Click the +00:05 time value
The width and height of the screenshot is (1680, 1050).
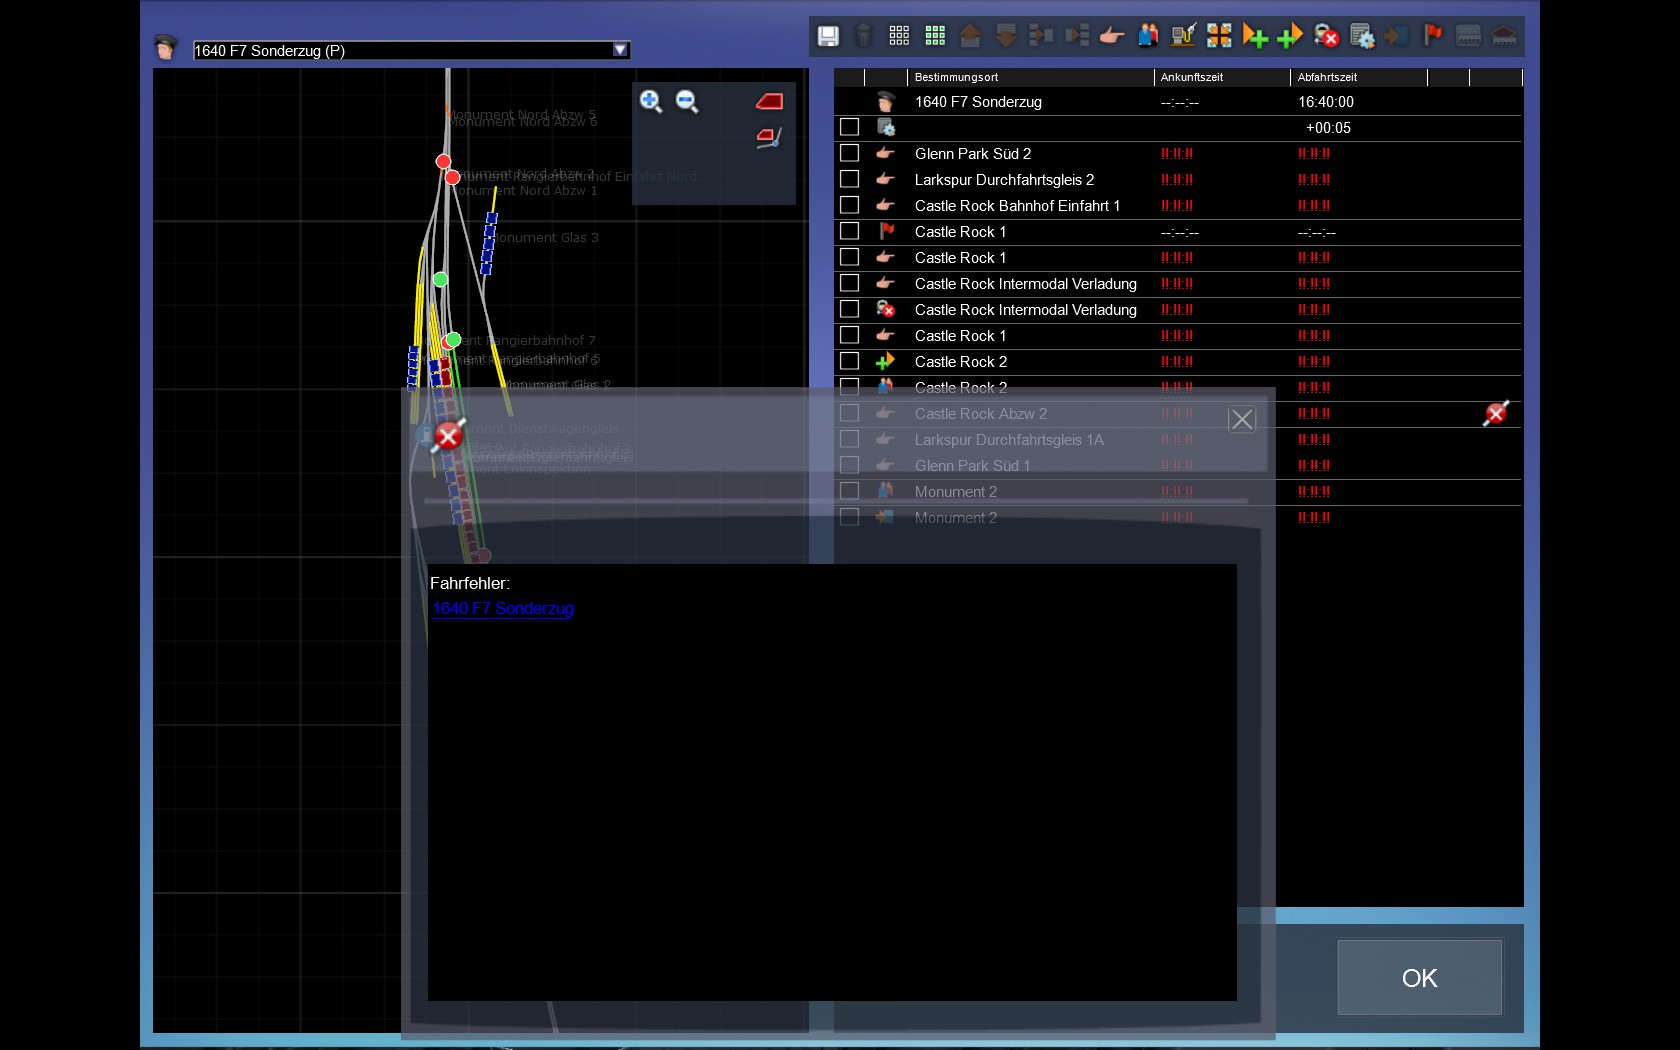(x=1328, y=128)
